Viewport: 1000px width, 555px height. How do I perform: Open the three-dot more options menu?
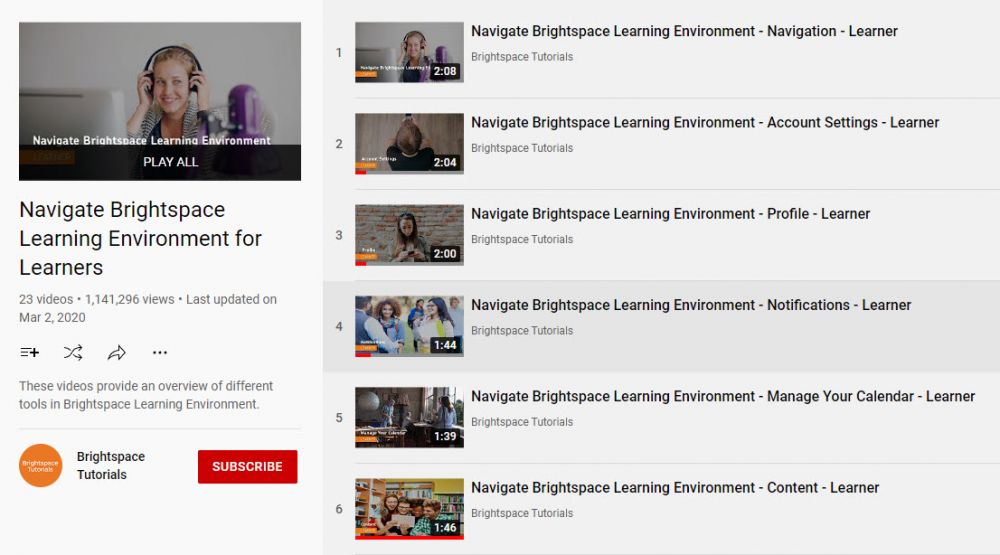pyautogui.click(x=160, y=352)
